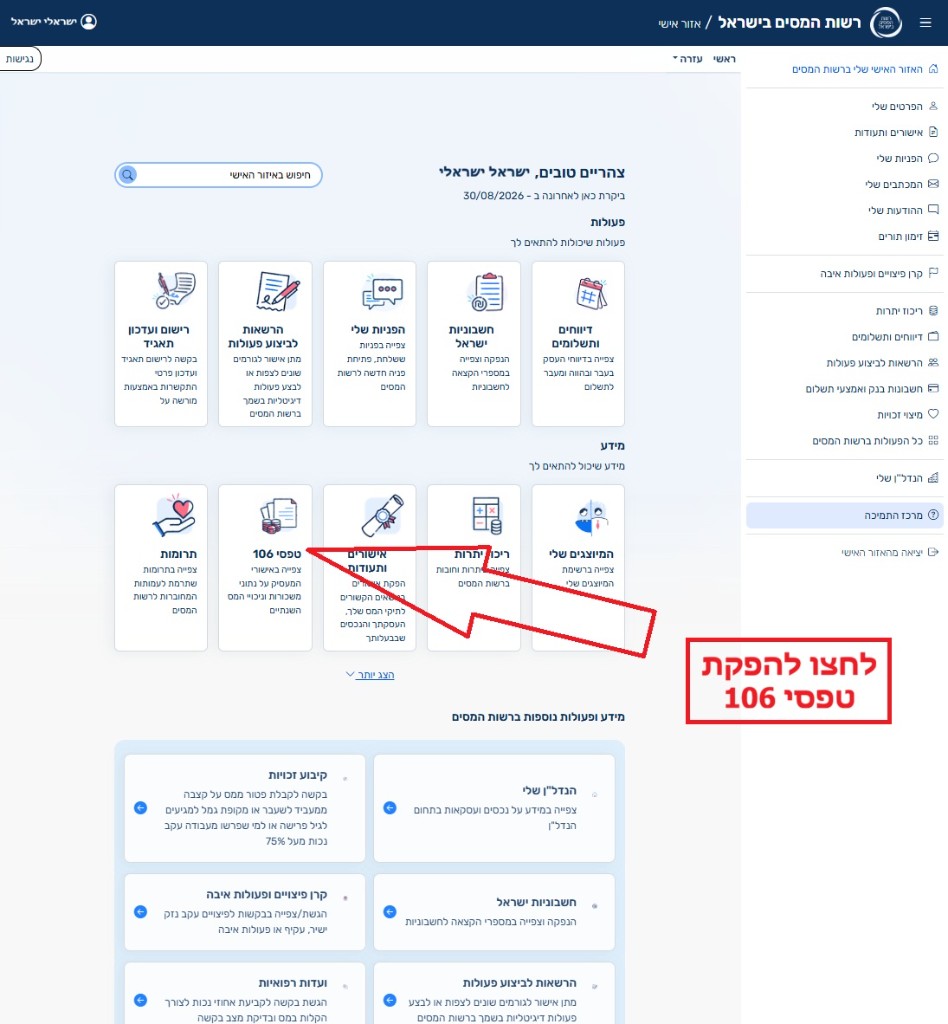
Task: Expand more info cards with הצג יותר
Action: tap(370, 675)
